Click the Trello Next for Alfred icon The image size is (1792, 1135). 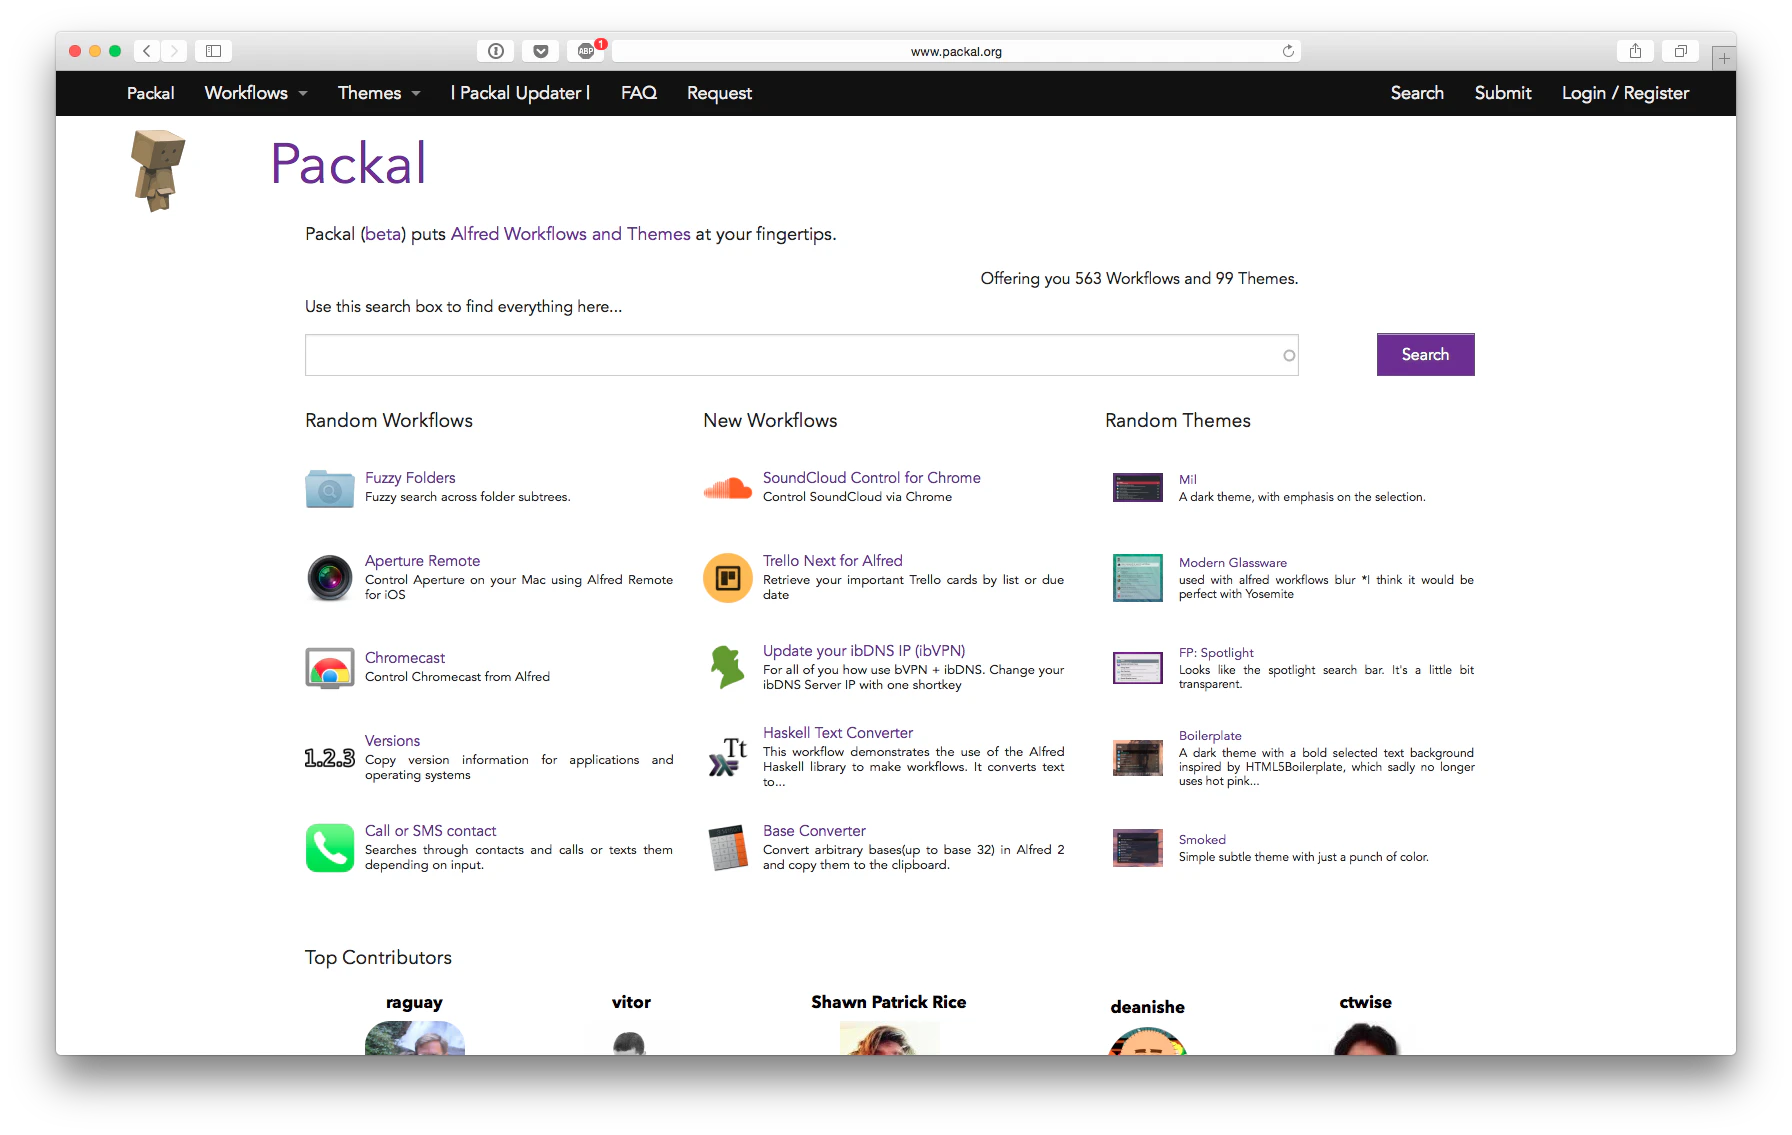(x=727, y=578)
